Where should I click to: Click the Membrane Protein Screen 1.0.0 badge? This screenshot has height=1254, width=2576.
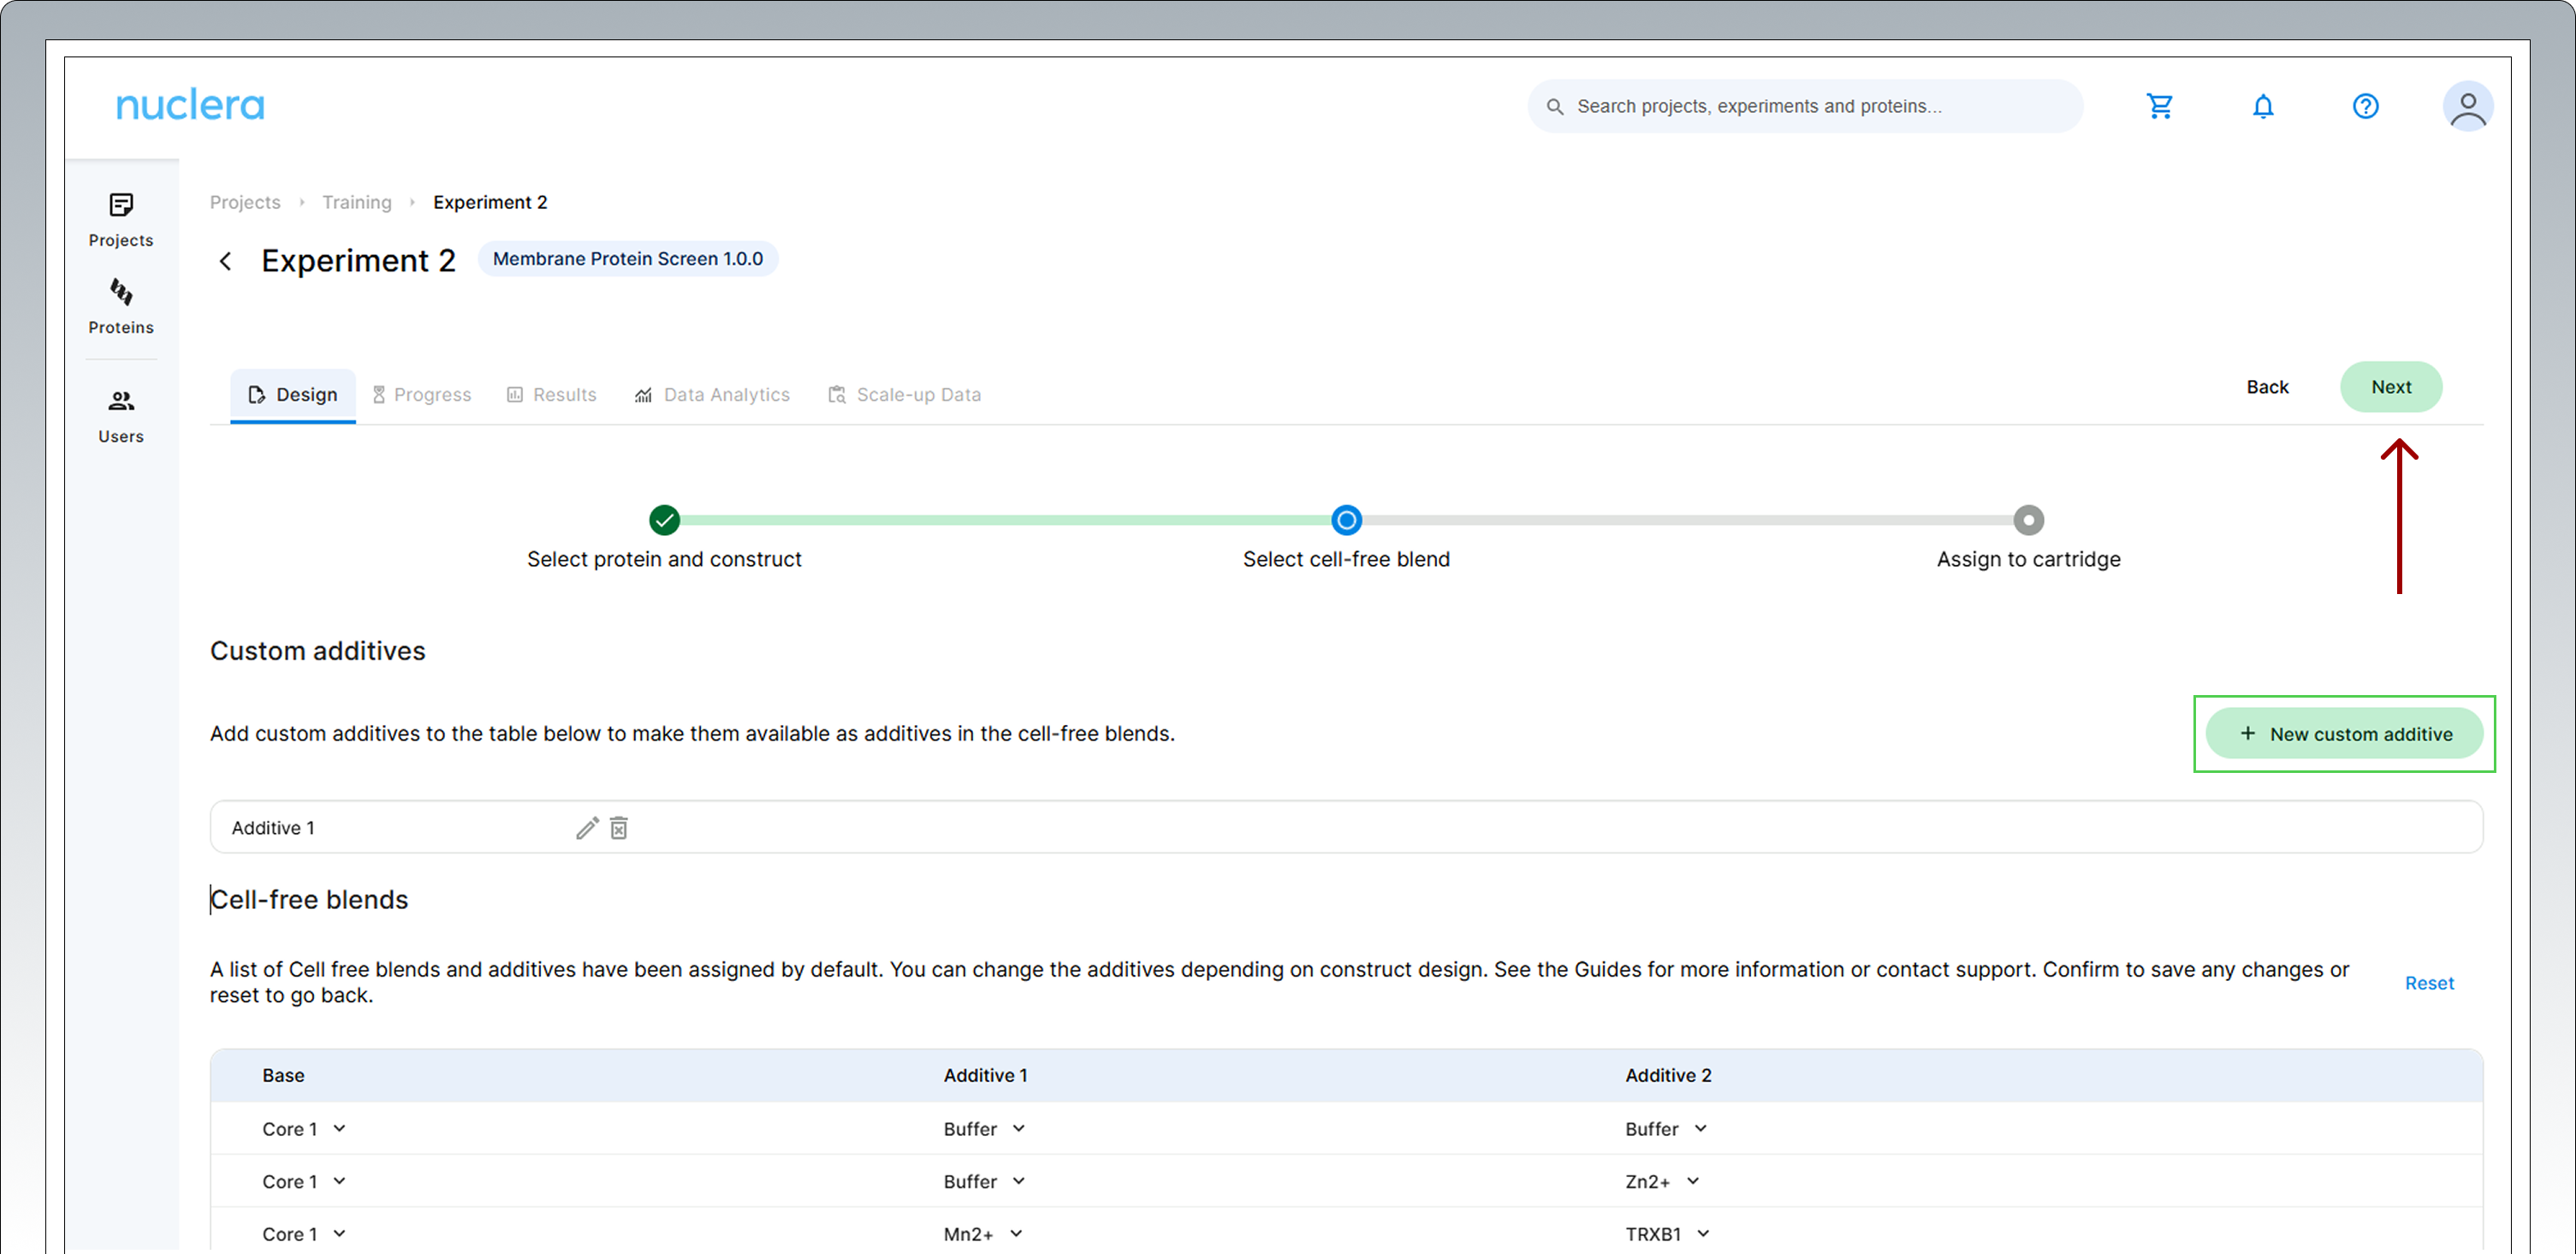click(x=628, y=259)
